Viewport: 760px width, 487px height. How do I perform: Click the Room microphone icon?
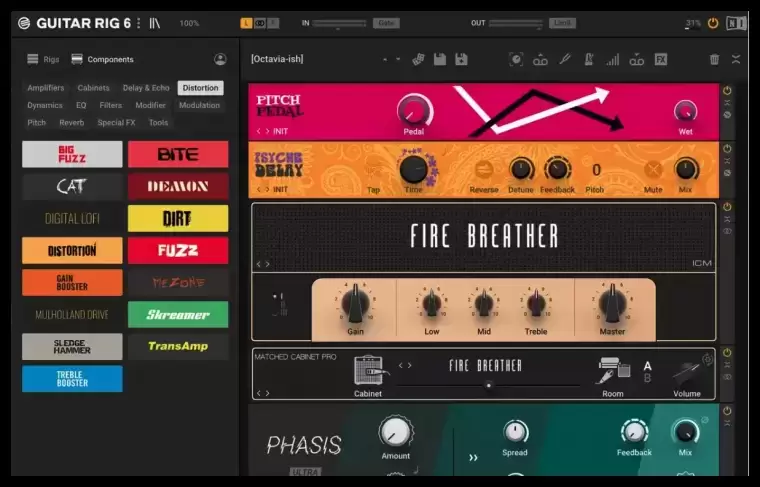tap(613, 371)
